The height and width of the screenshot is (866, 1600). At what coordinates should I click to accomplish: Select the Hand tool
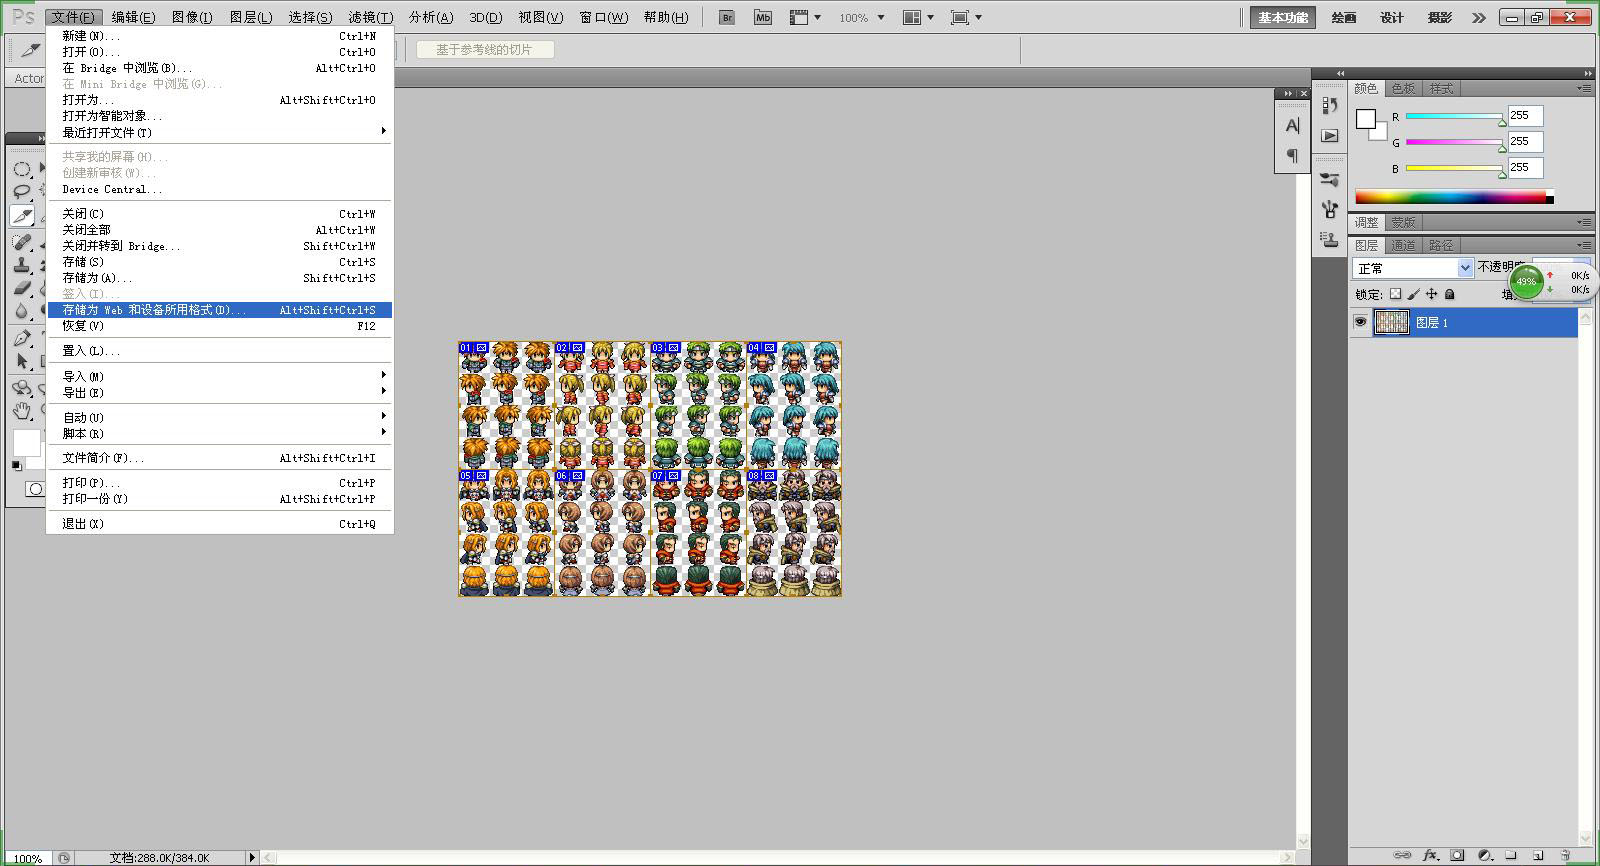(x=22, y=410)
